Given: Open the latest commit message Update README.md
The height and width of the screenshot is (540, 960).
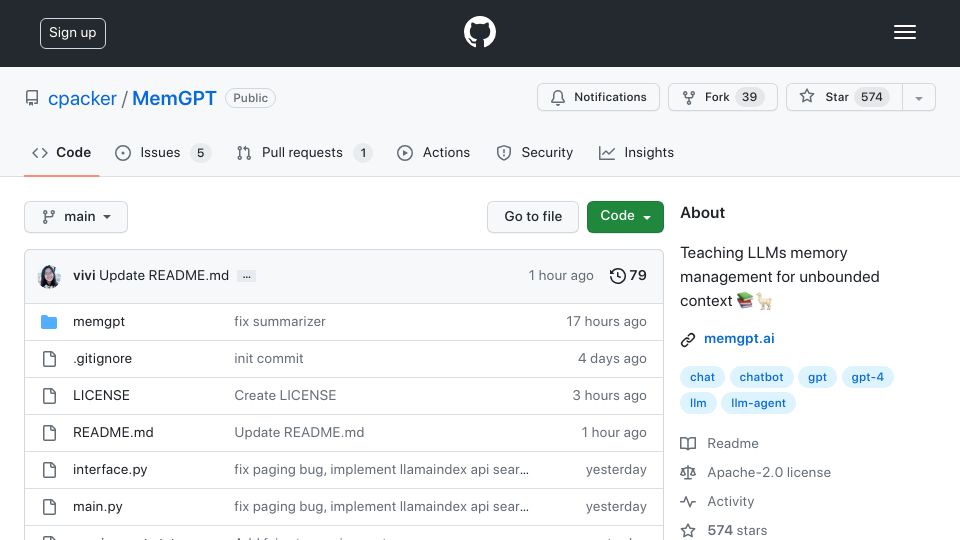Looking at the screenshot, I should click(164, 276).
